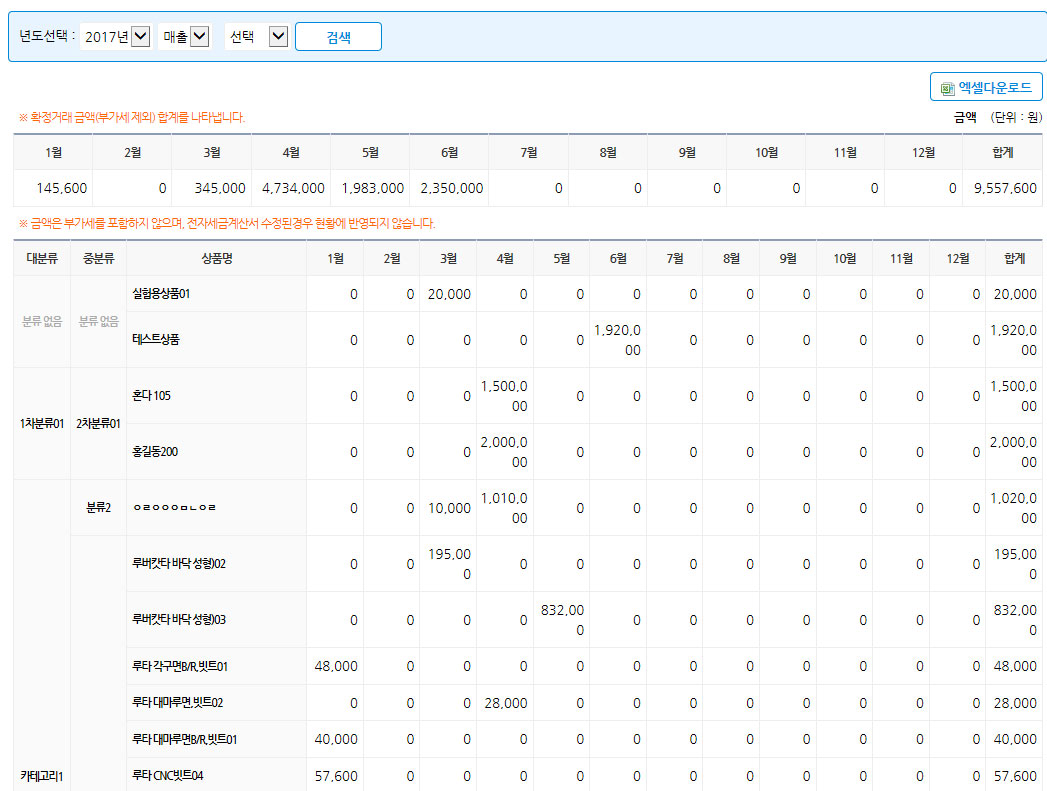Open the 선택 category dropdown
This screenshot has height=791, width=1047.
[x=257, y=36]
